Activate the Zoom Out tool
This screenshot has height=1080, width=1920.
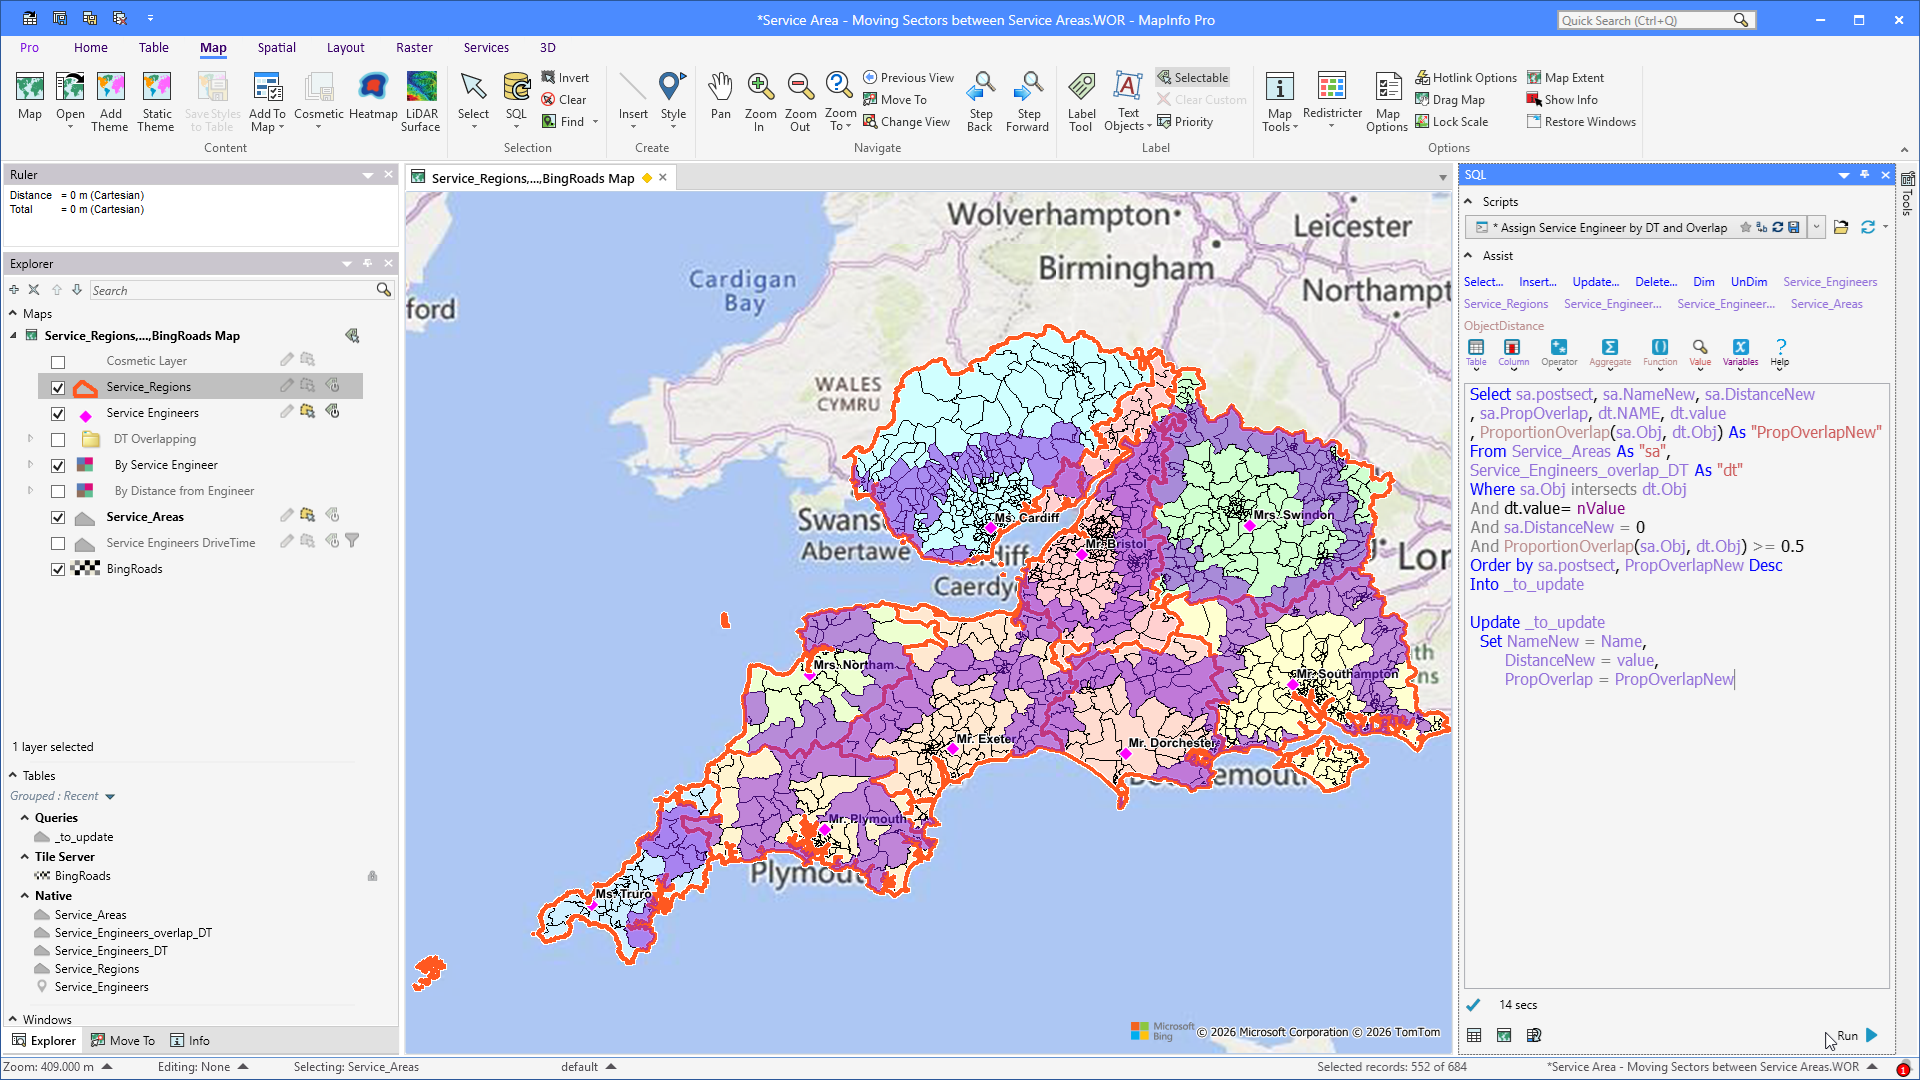(800, 102)
